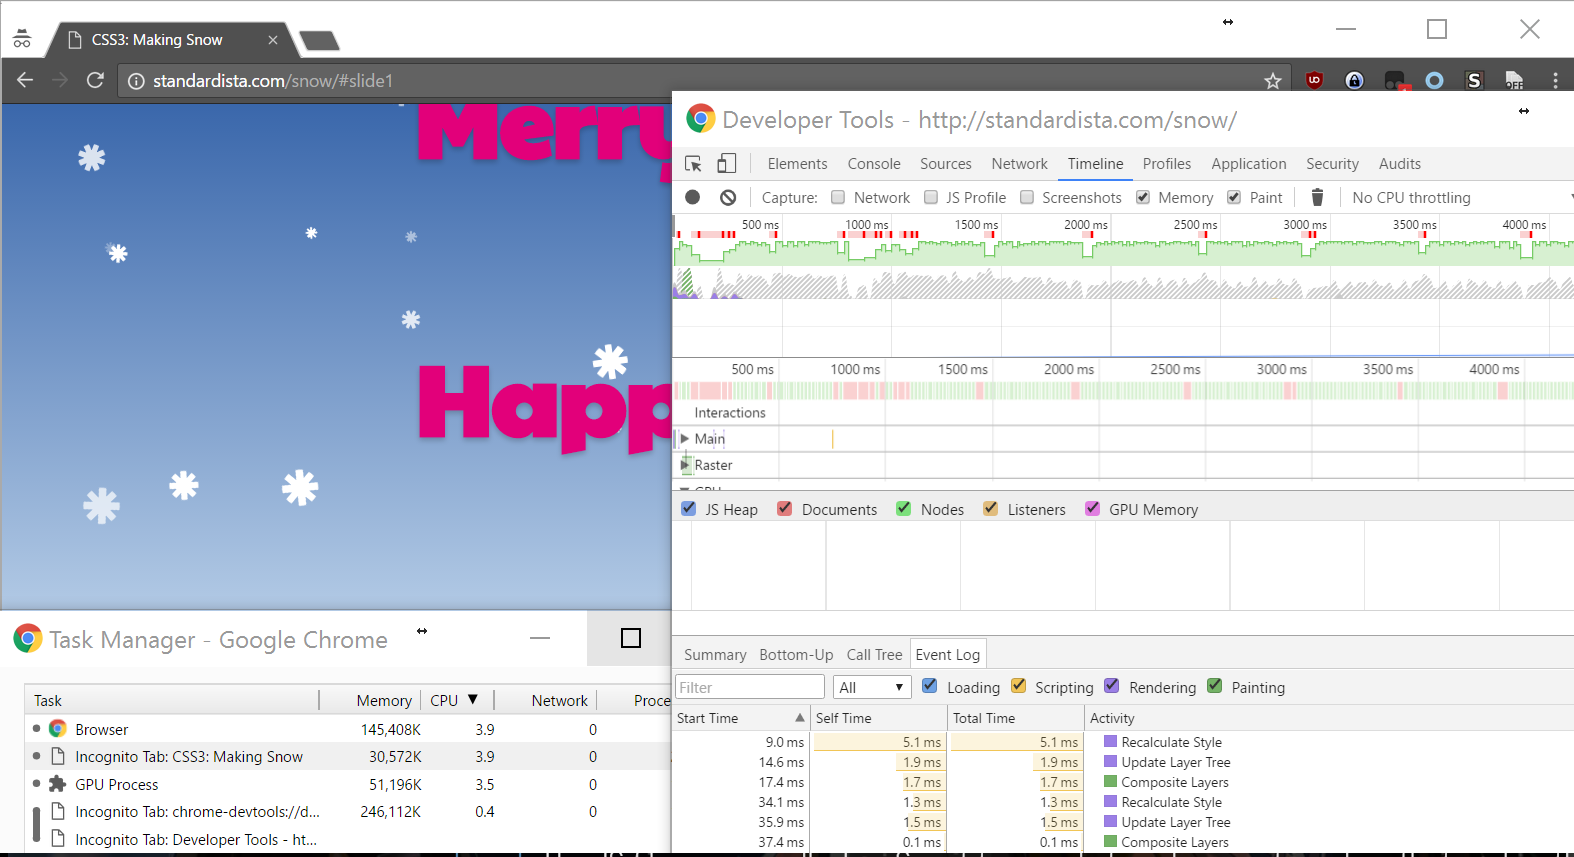Open the Audits panel
Image resolution: width=1574 pixels, height=857 pixels.
[x=1400, y=164]
